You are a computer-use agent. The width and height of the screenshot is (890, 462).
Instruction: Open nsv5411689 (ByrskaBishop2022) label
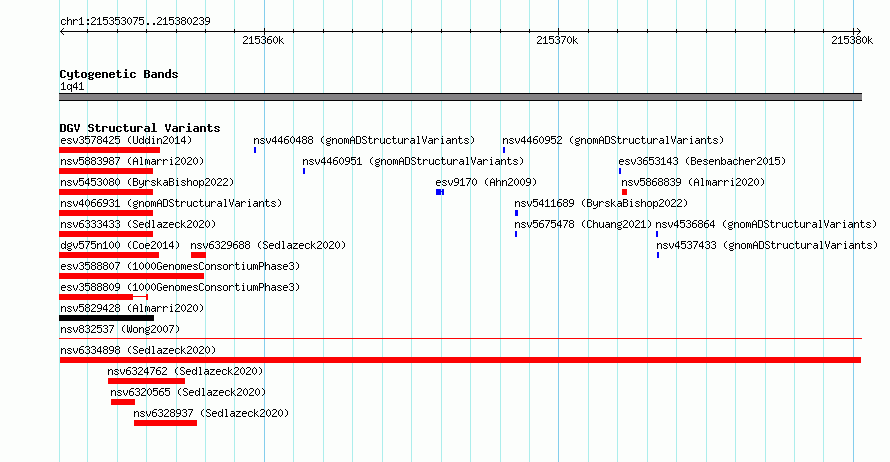pyautogui.click(x=601, y=203)
